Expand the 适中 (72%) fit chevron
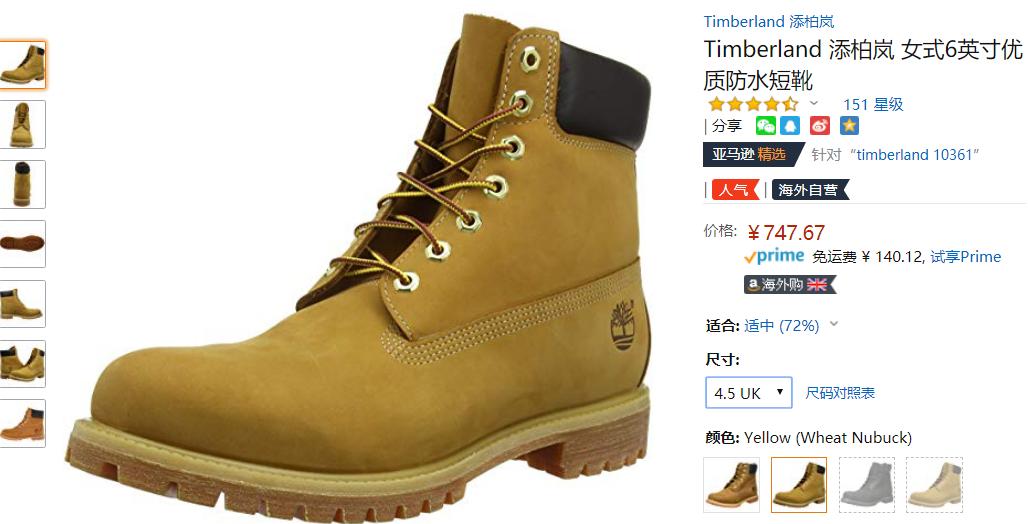 (834, 324)
